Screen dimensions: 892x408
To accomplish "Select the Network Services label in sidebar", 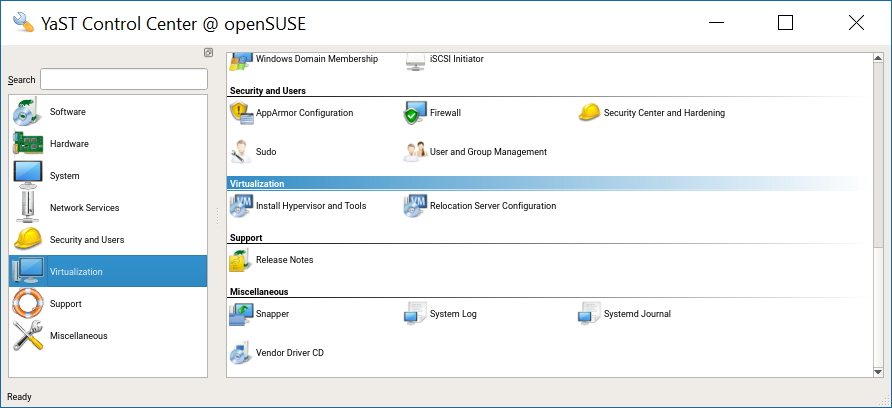I will (85, 207).
